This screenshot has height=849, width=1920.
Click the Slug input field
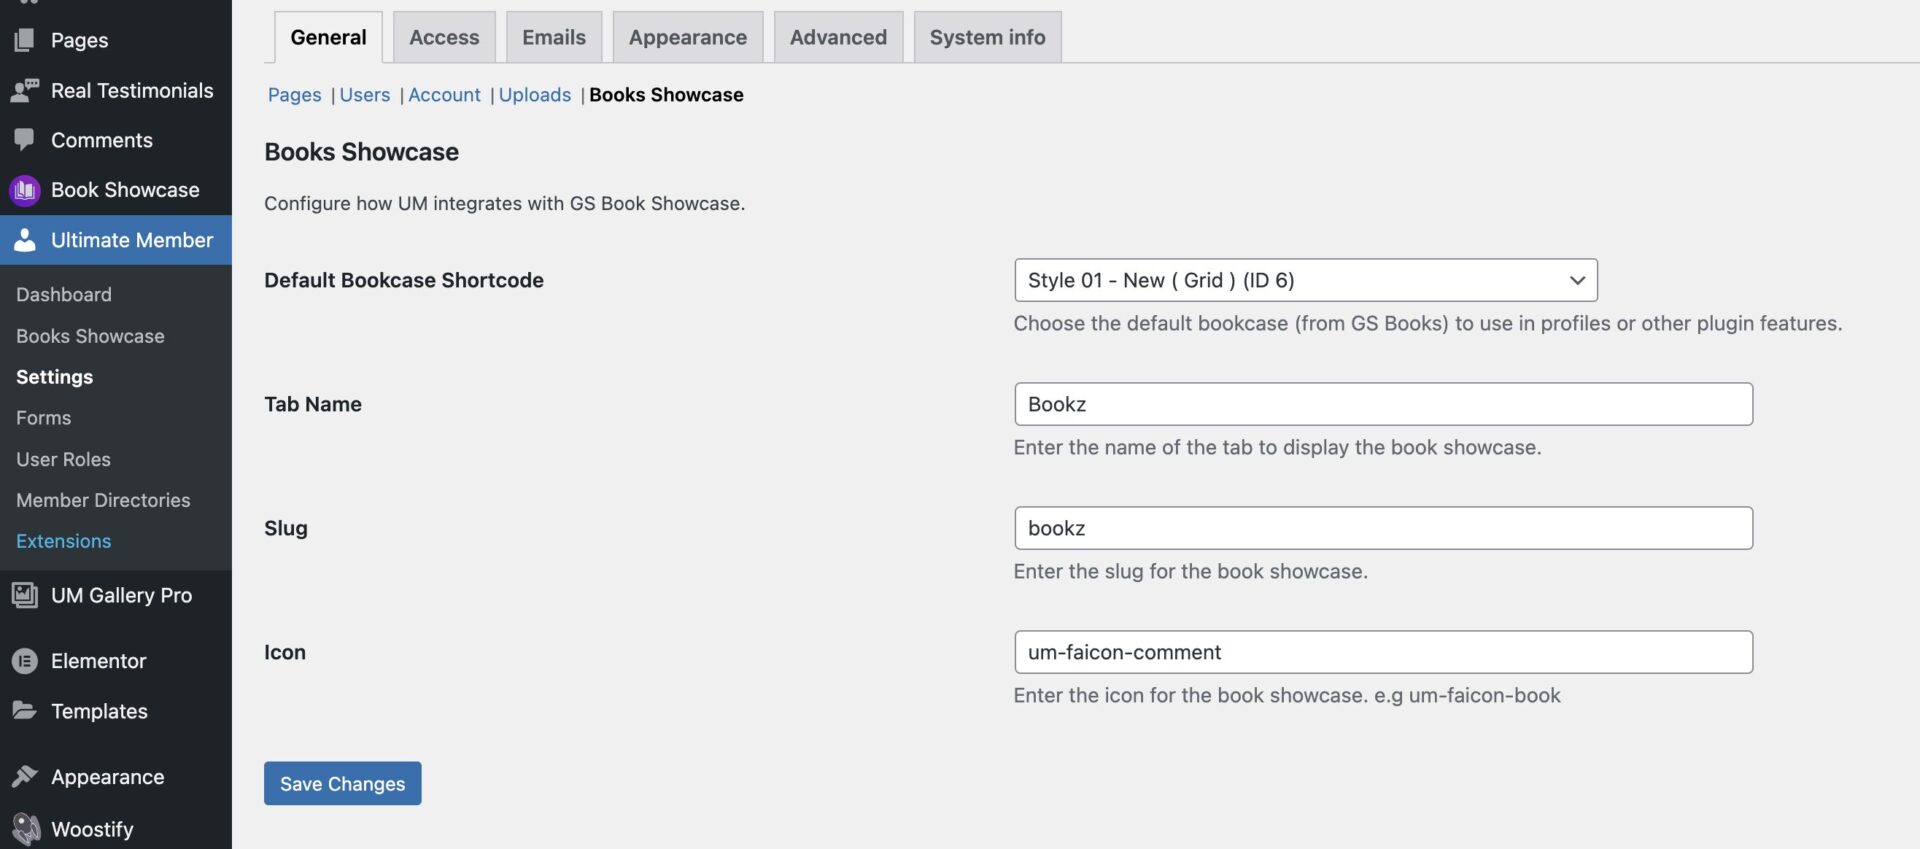[1384, 528]
